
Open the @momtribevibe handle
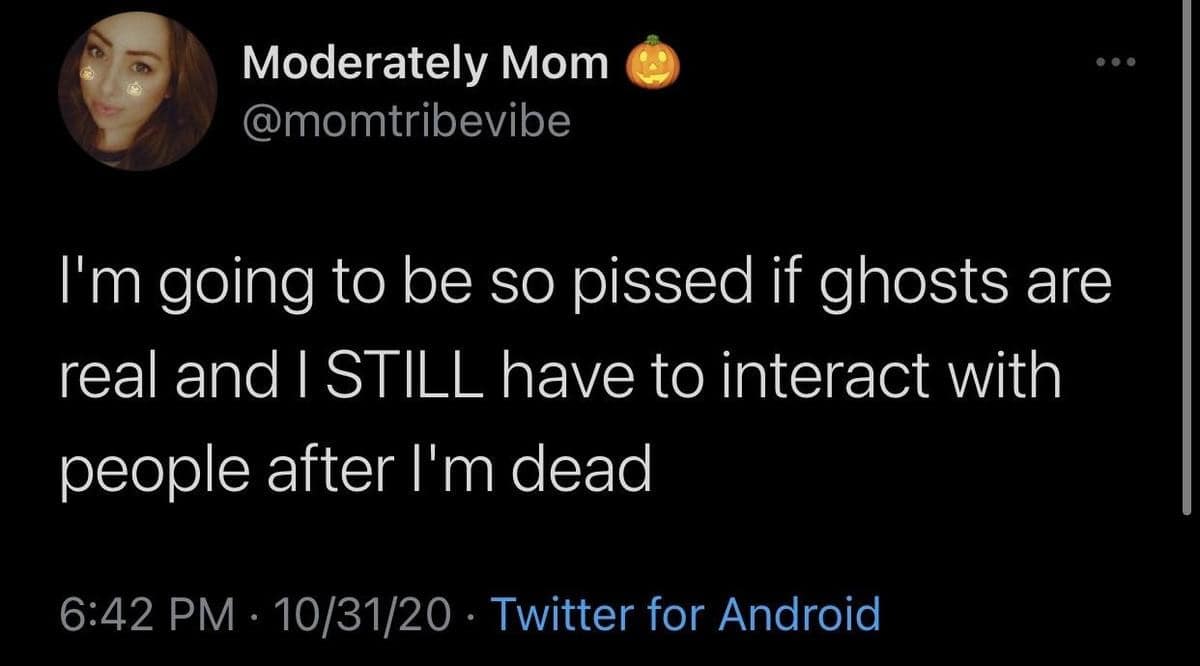point(406,121)
